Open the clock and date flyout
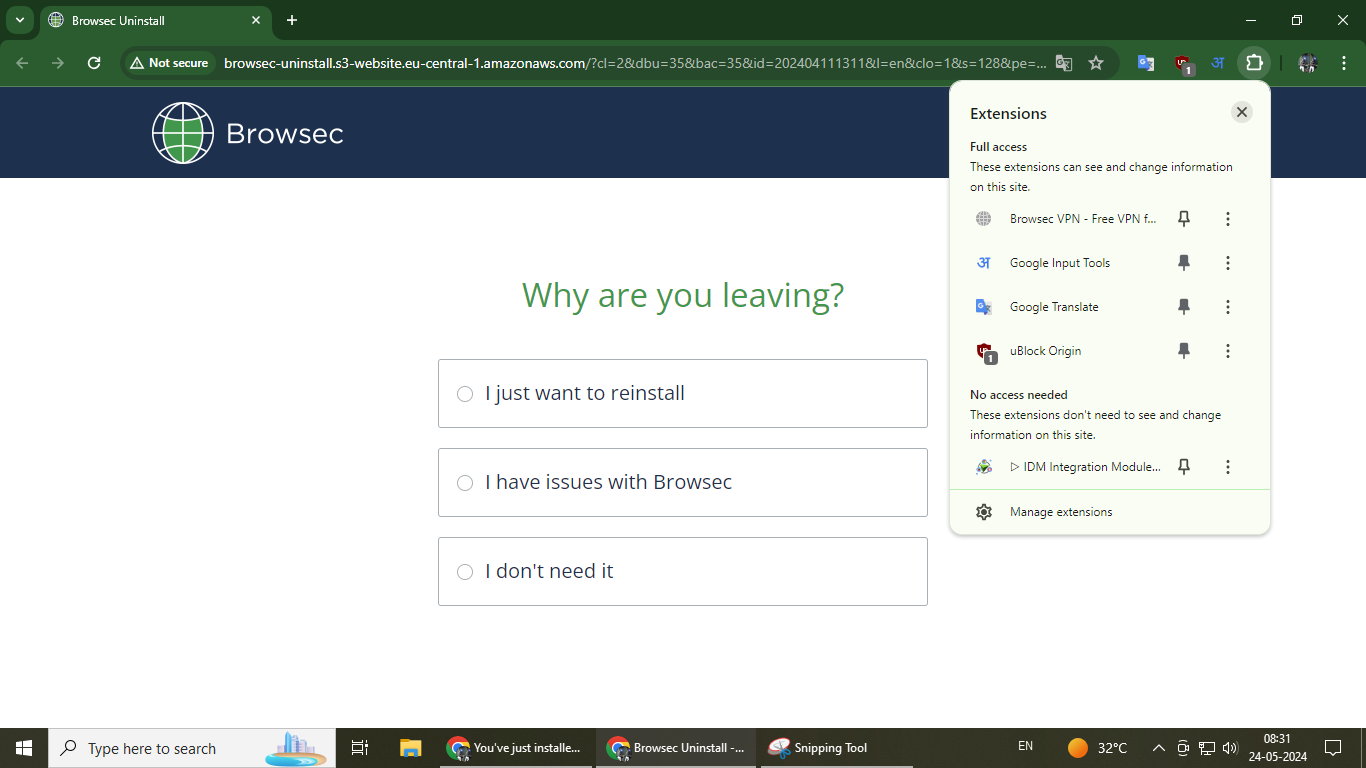The image size is (1366, 768). click(x=1277, y=748)
